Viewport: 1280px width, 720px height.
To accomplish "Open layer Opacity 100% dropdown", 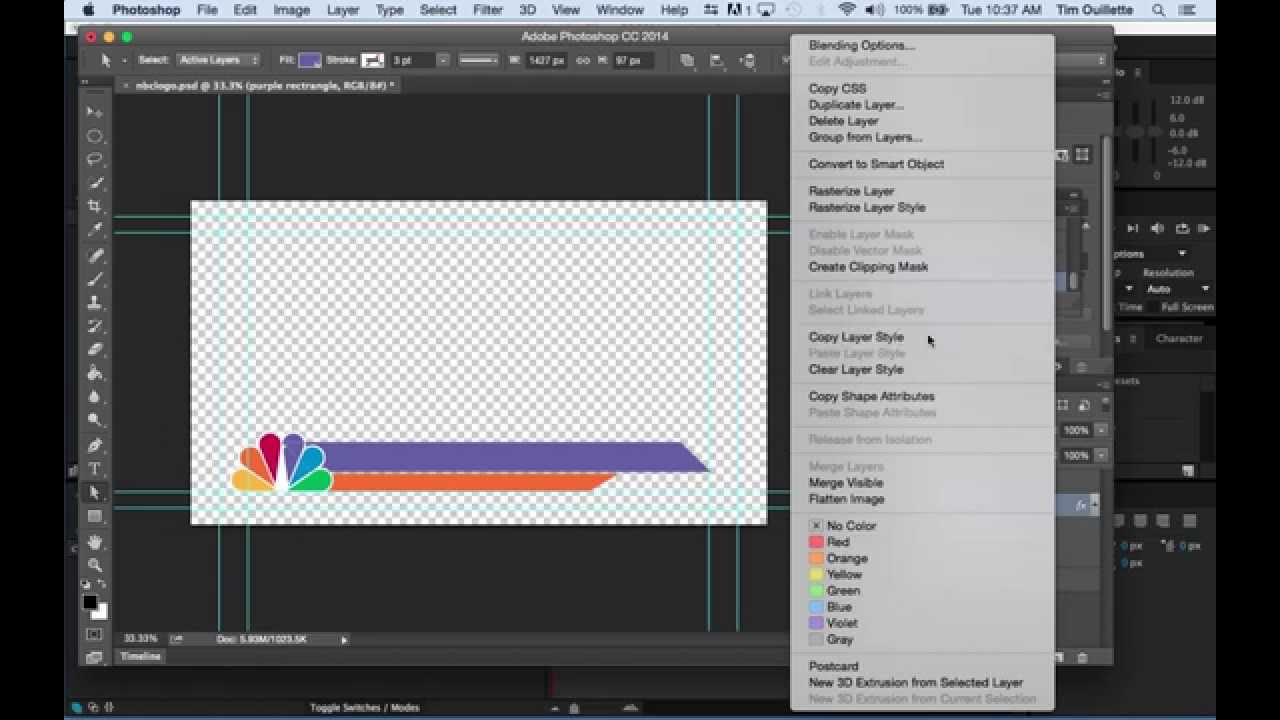I will pos(1101,430).
